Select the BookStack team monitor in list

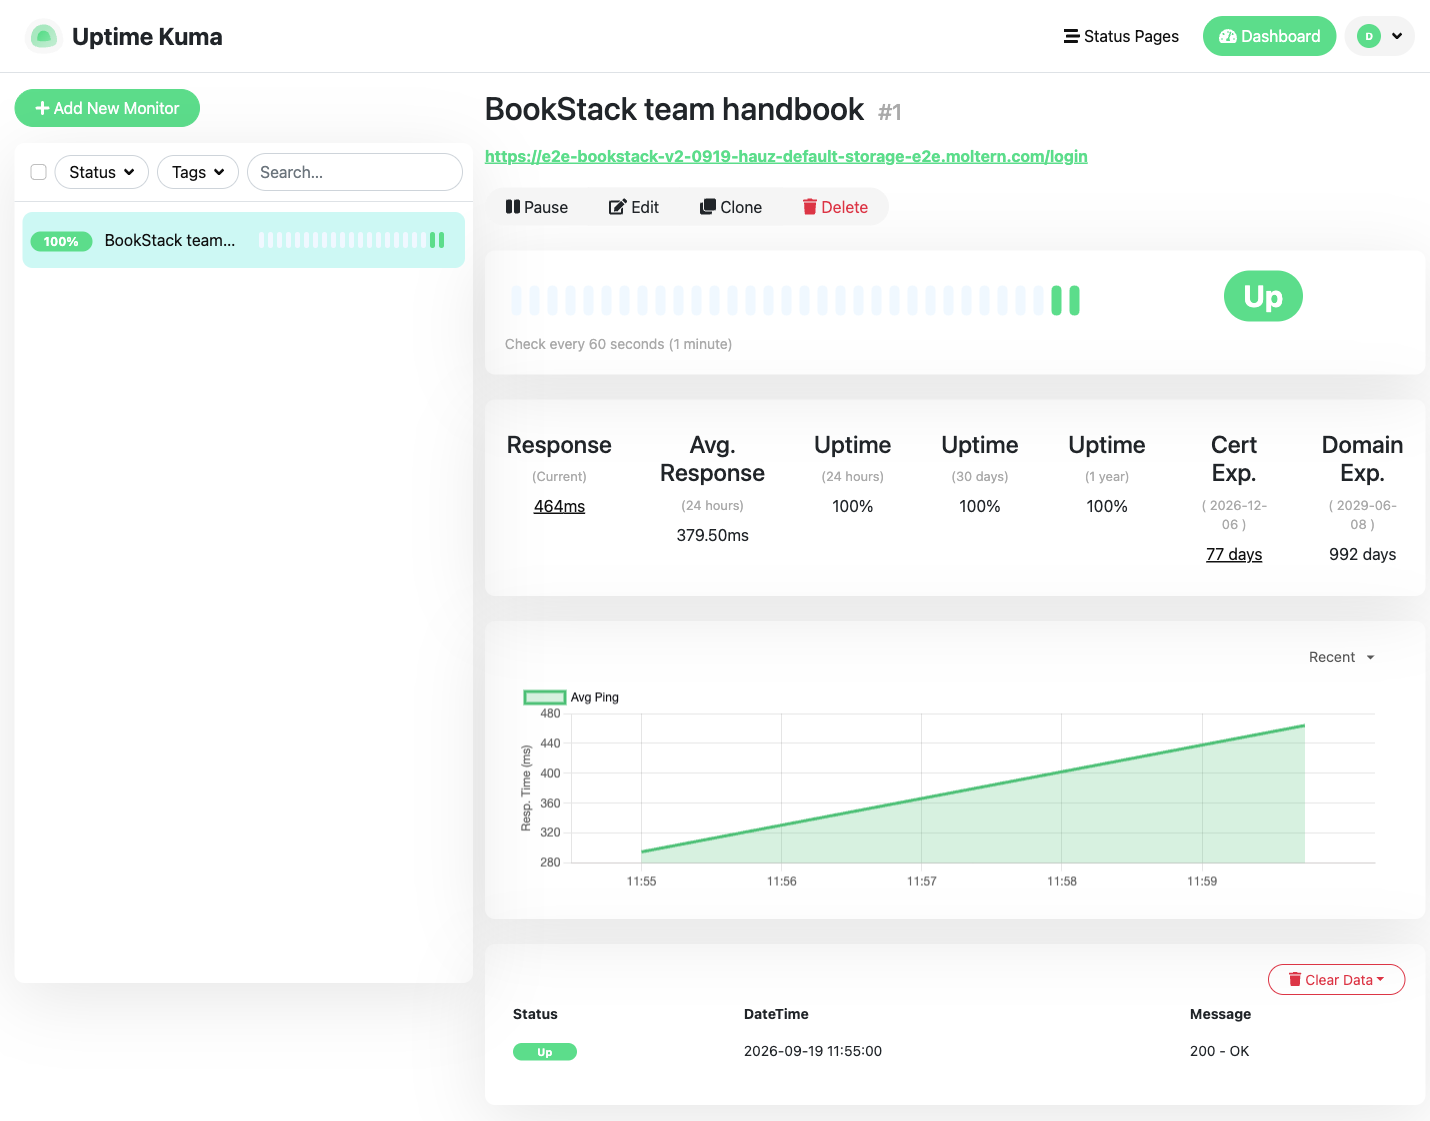(x=244, y=240)
